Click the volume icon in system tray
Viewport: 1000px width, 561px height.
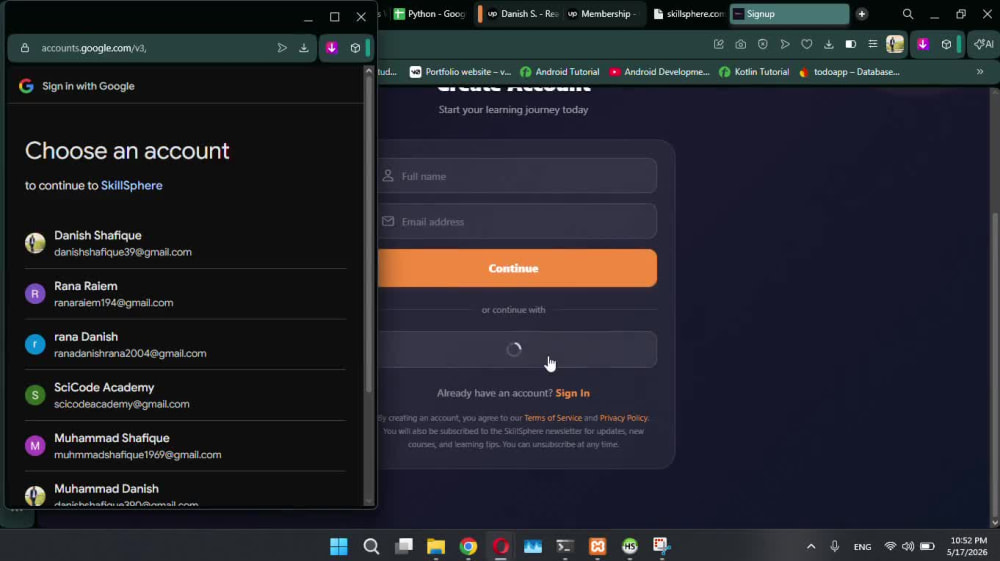point(908,546)
